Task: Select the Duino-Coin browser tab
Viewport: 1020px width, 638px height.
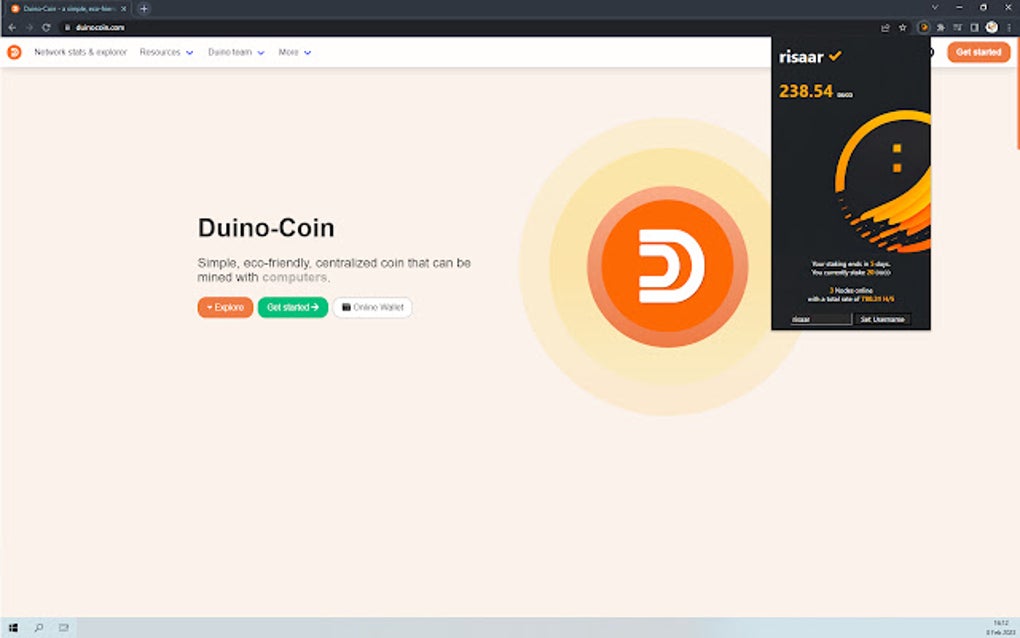Action: (68, 8)
